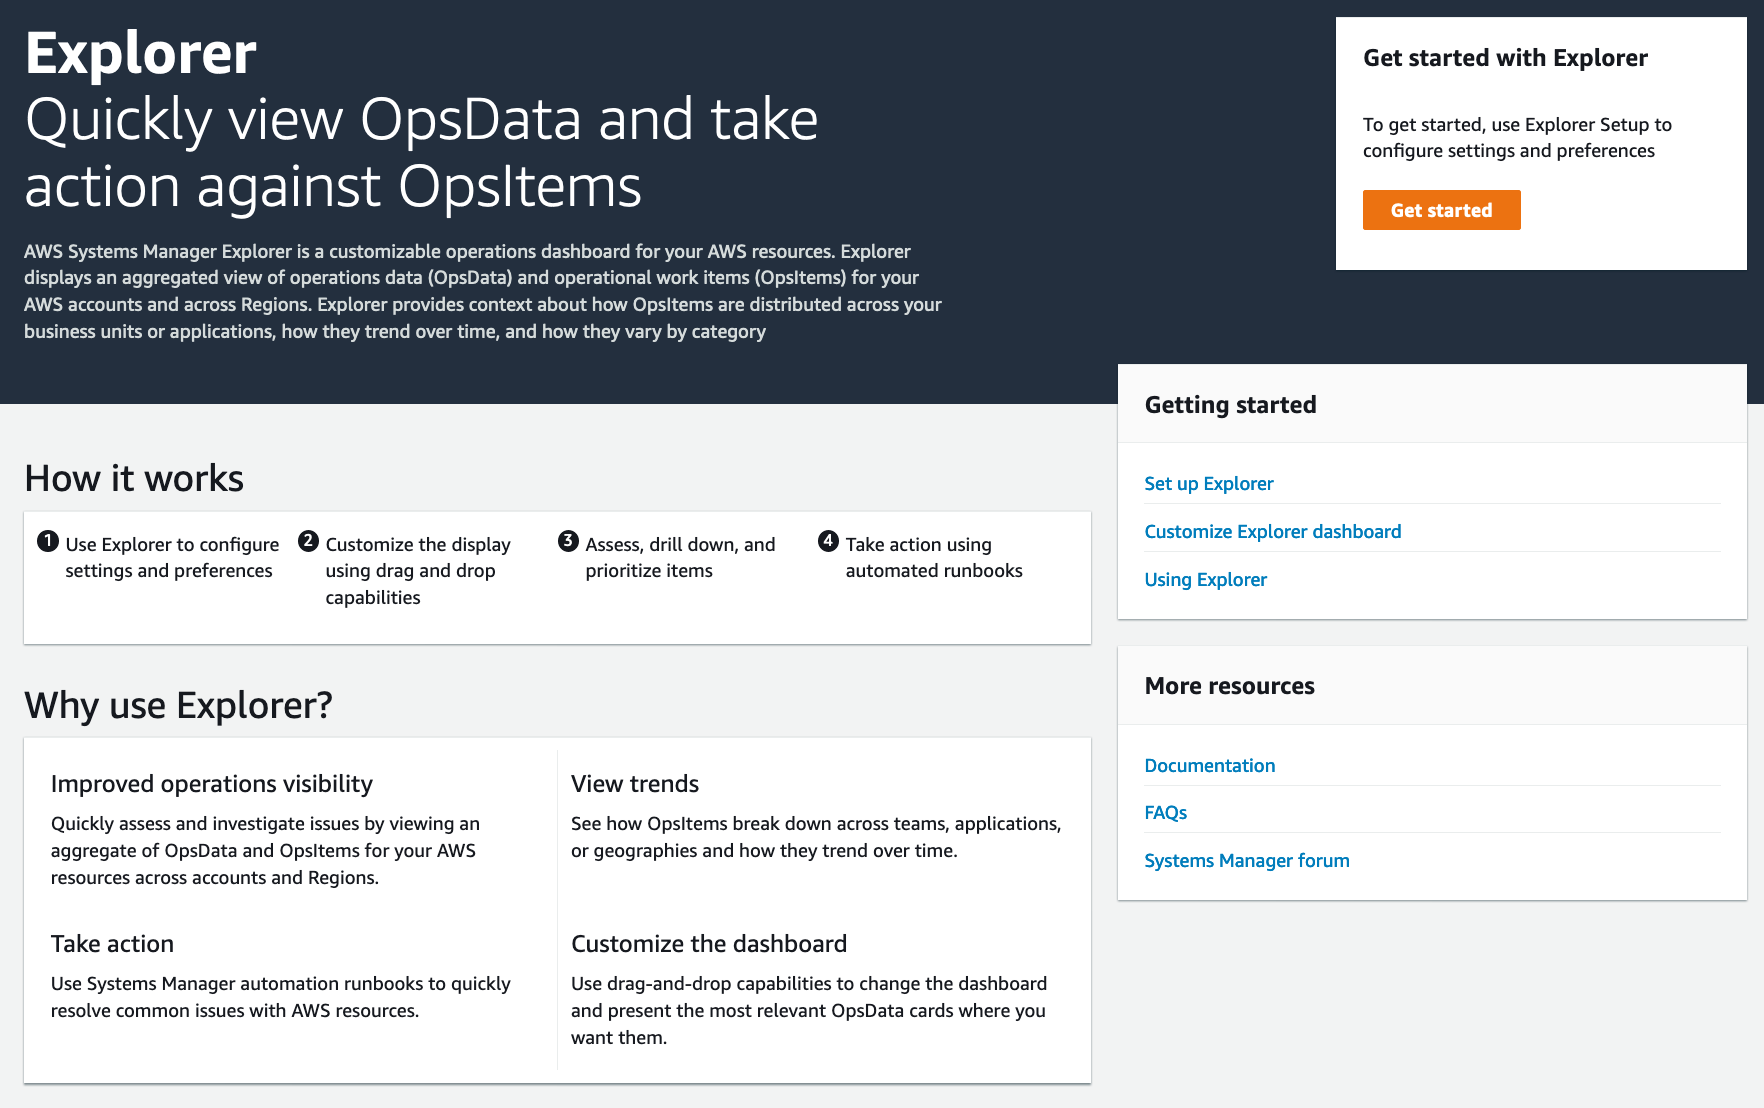Select the Take action section heading

pos(112,944)
